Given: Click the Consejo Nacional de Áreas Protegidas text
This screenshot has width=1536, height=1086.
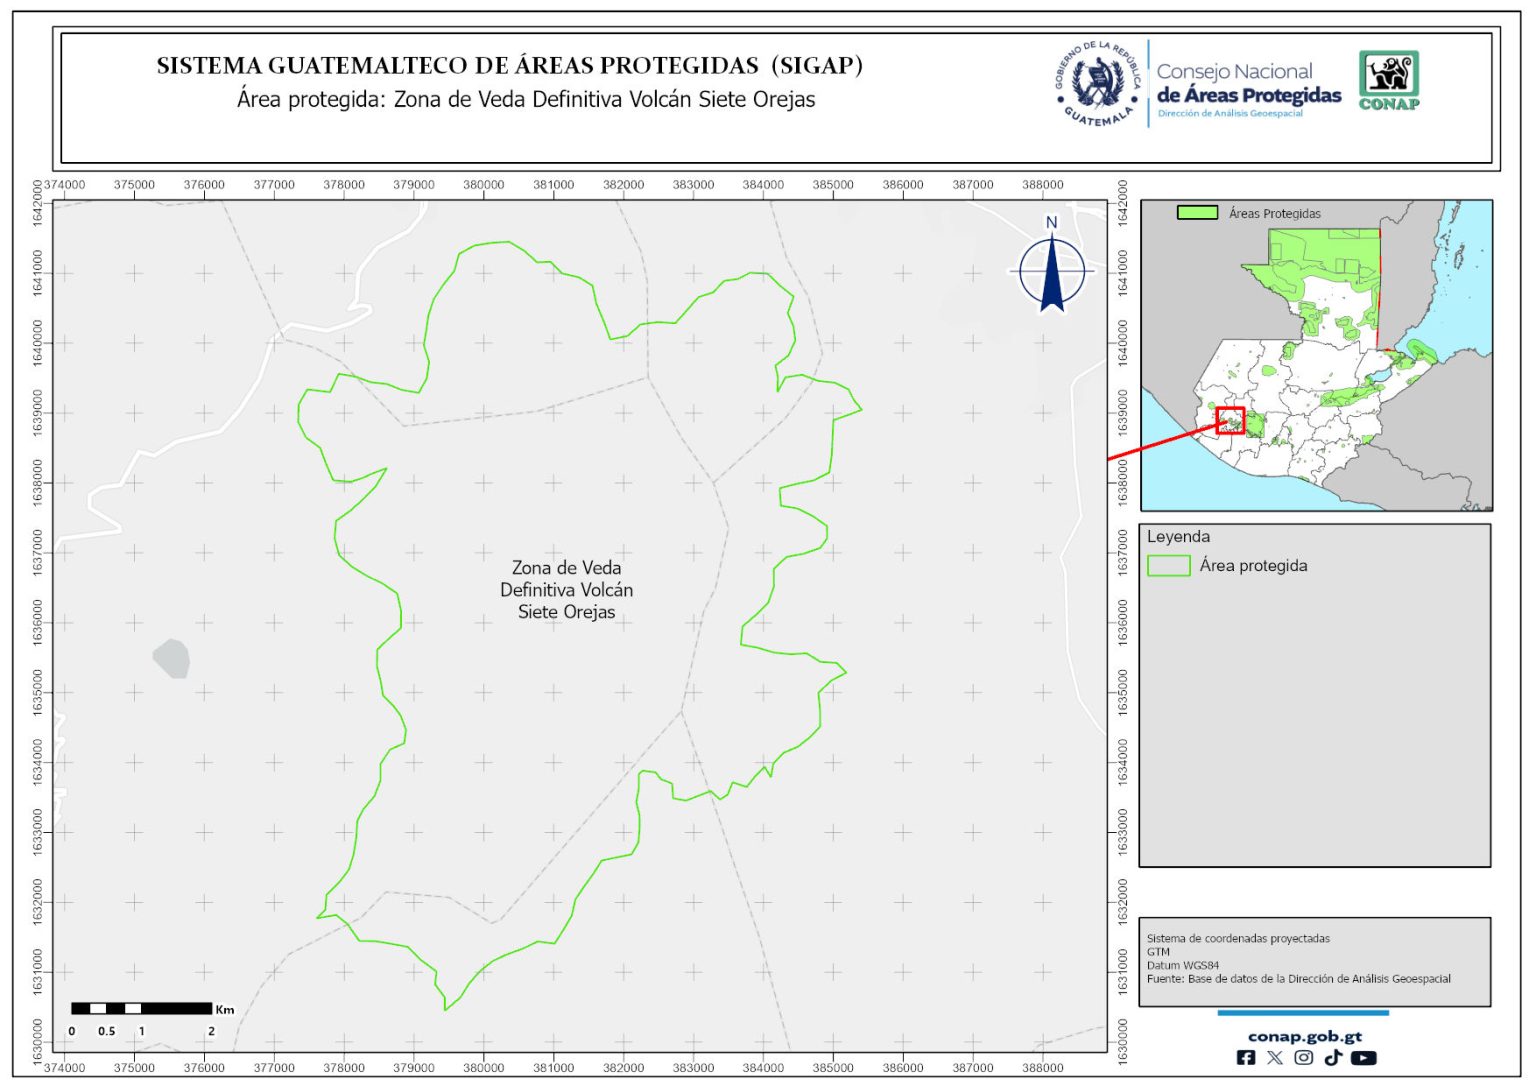Looking at the screenshot, I should point(1248,85).
